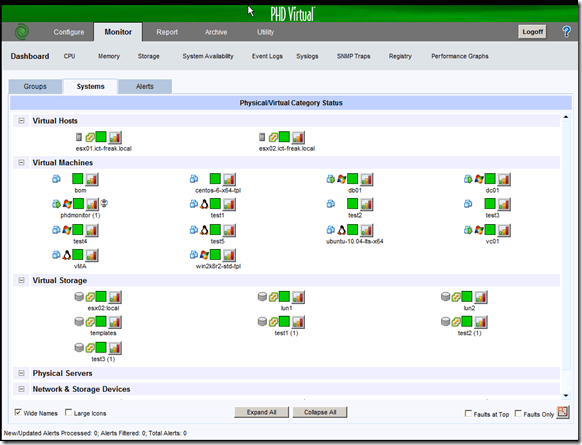Click the Linux penguin icon for vMA

pyautogui.click(x=67, y=255)
